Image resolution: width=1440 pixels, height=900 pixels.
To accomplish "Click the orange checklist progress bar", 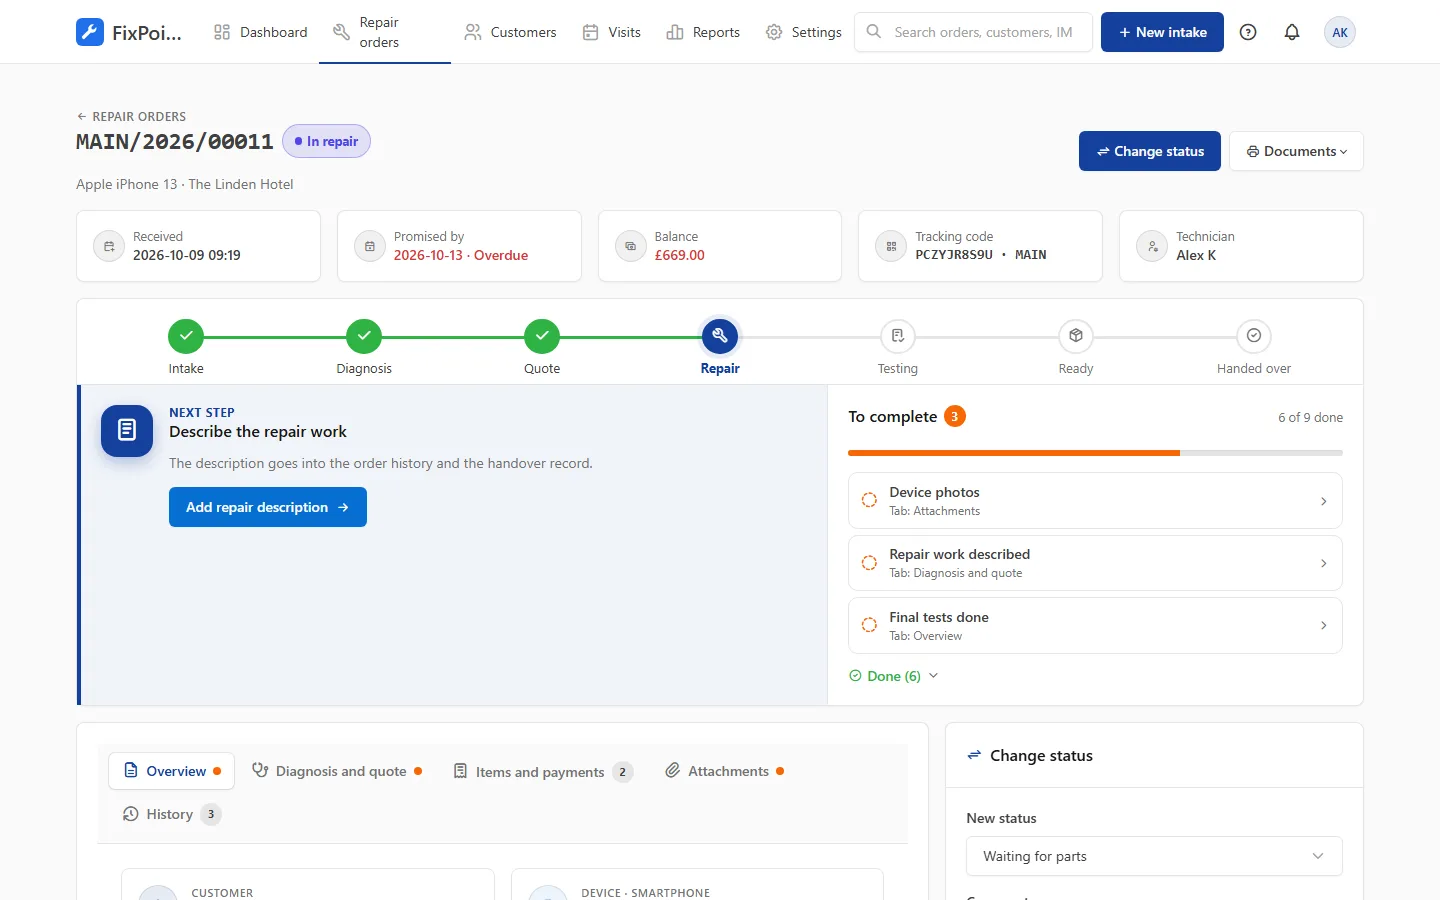I will click(x=1014, y=453).
